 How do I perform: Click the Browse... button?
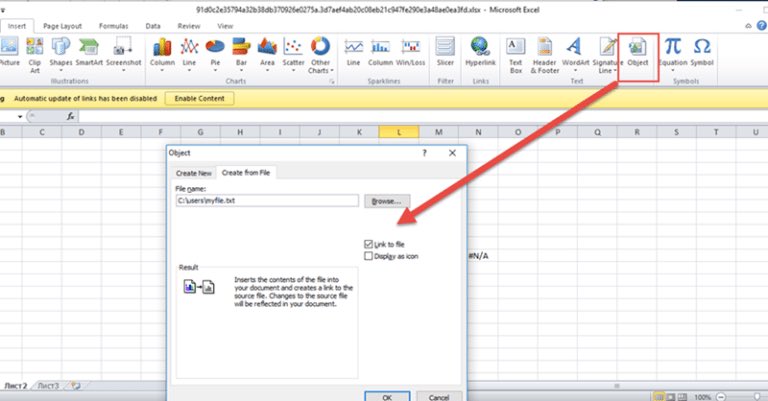pos(386,201)
